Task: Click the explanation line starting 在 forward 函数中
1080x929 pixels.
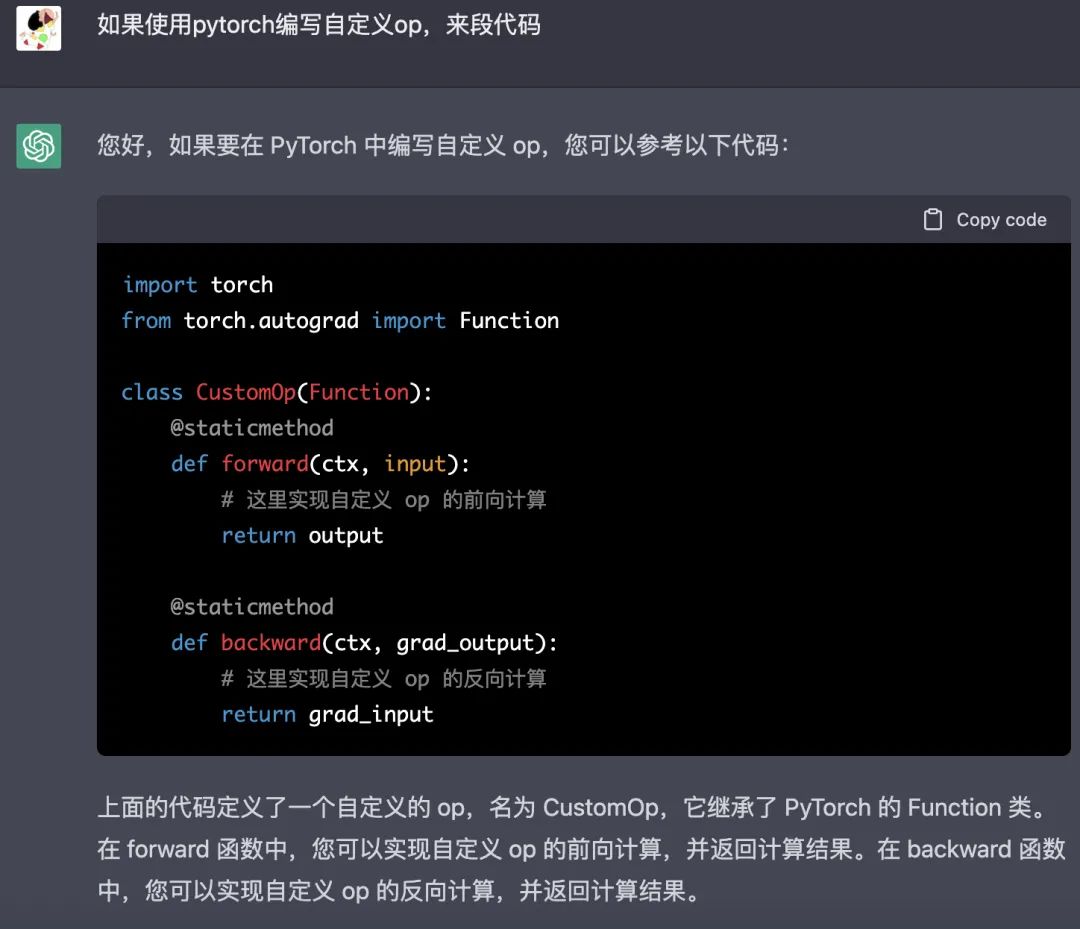Action: click(x=581, y=849)
